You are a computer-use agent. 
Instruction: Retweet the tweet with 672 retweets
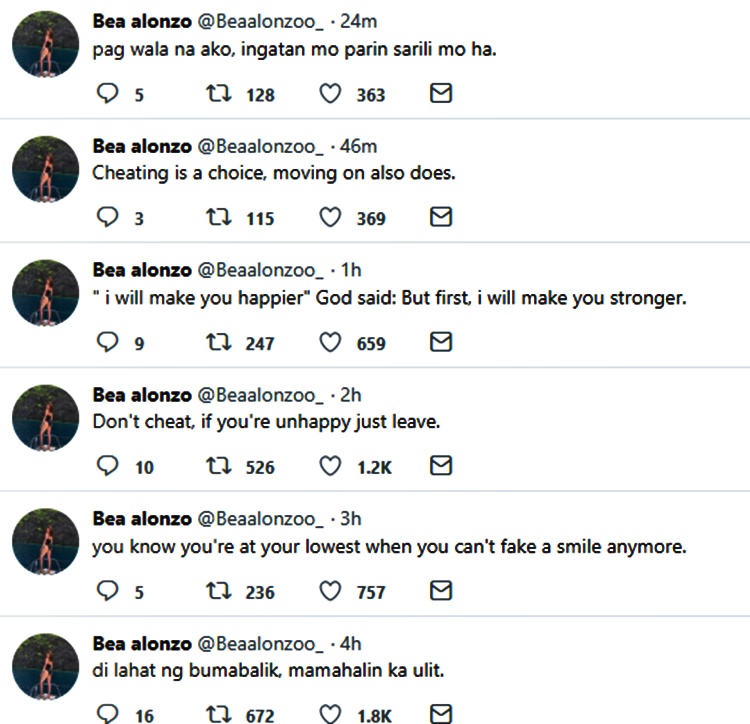217,714
